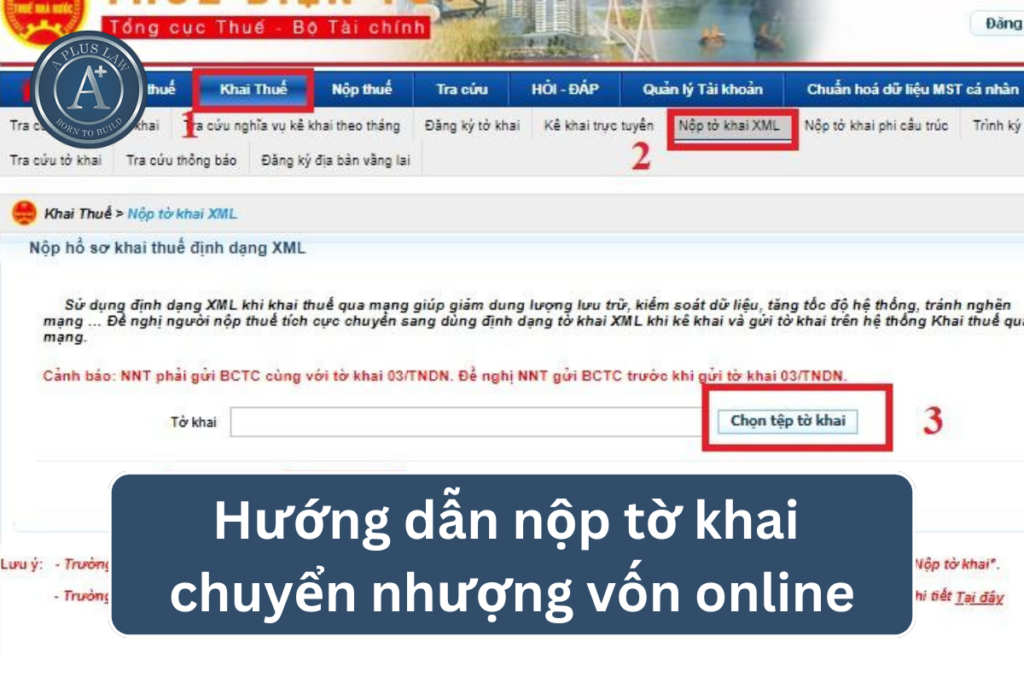Open the Tại đây link
Screen dimensions: 1024x683
(x=979, y=597)
